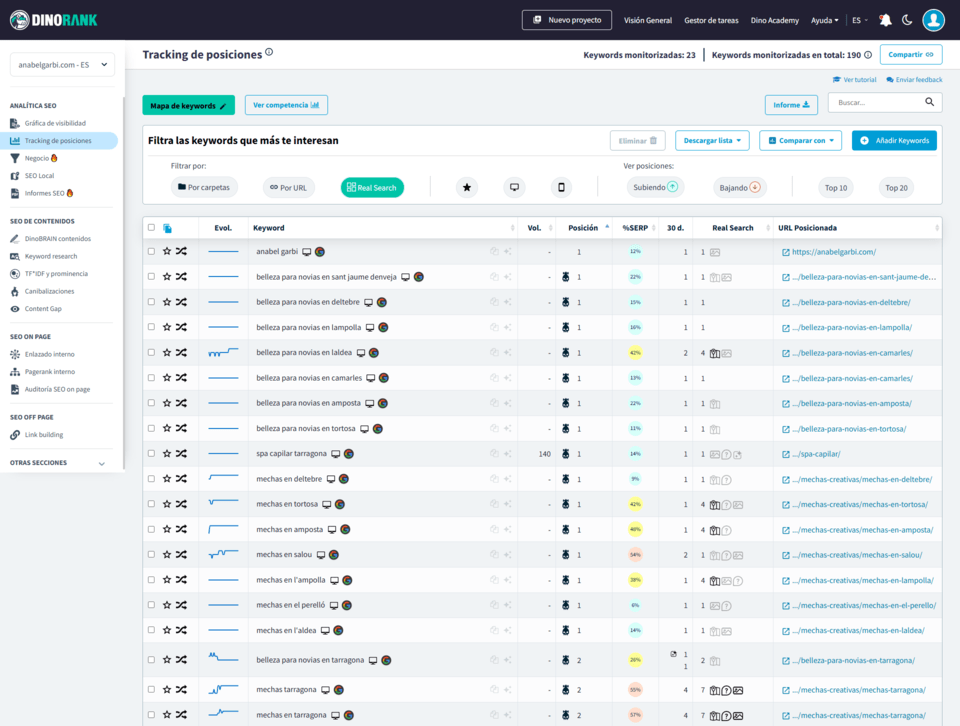Viewport: 960px width, 726px height.
Task: Check the anabel garbi row checkbox
Action: pyautogui.click(x=151, y=252)
